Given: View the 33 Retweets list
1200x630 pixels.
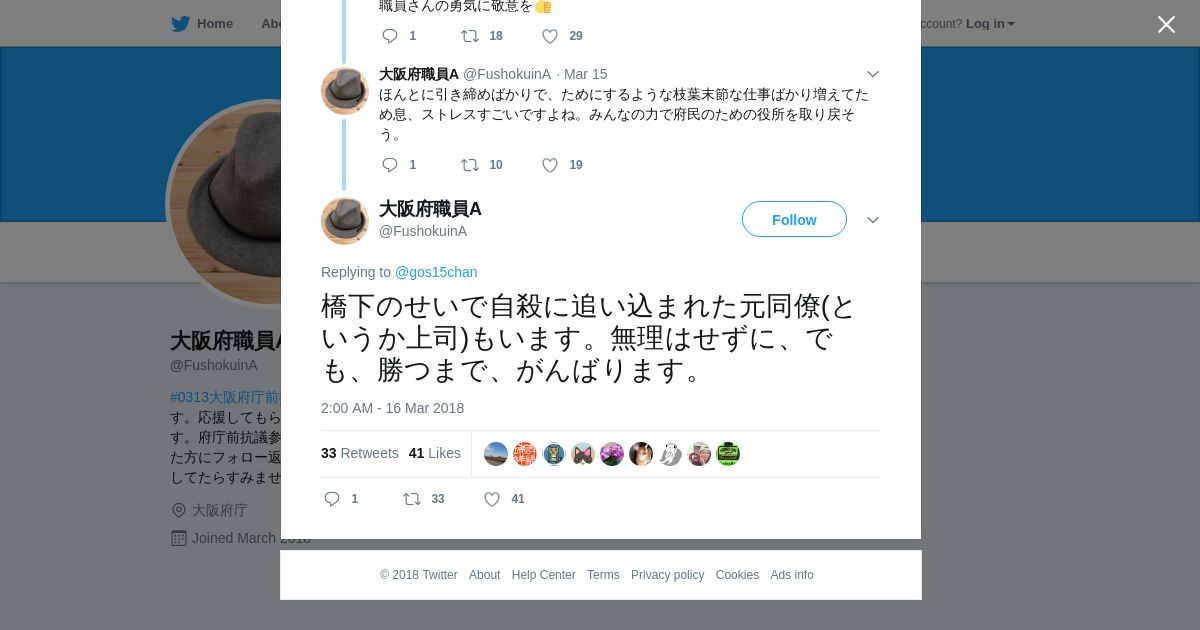Looking at the screenshot, I should click(360, 453).
